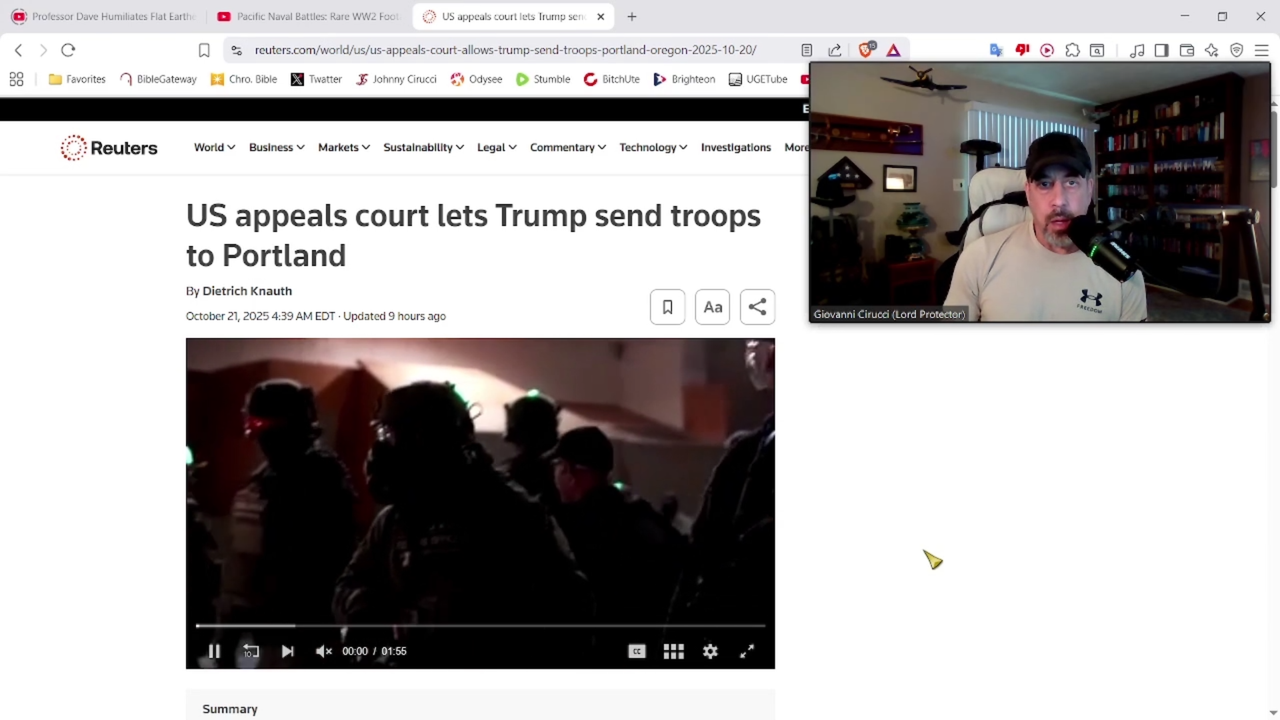1280x720 pixels.
Task: Open video grid view icon
Action: coord(673,651)
